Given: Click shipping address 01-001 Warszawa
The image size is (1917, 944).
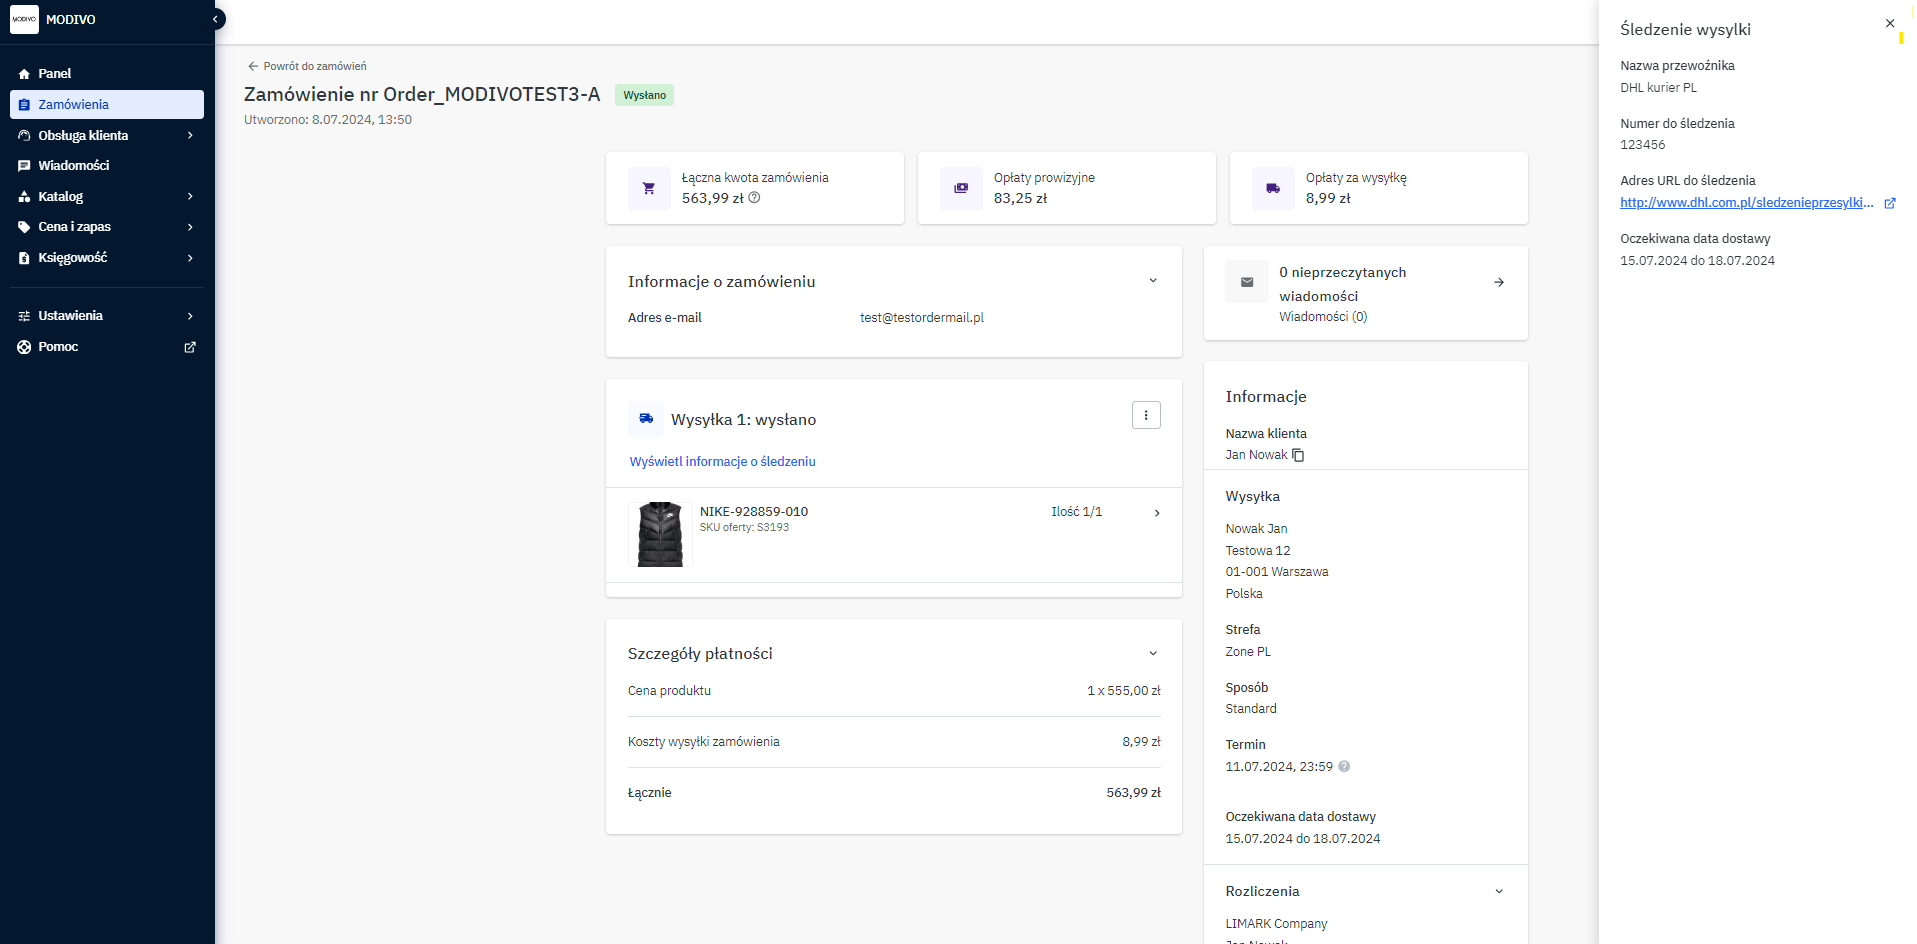Looking at the screenshot, I should pyautogui.click(x=1277, y=572).
